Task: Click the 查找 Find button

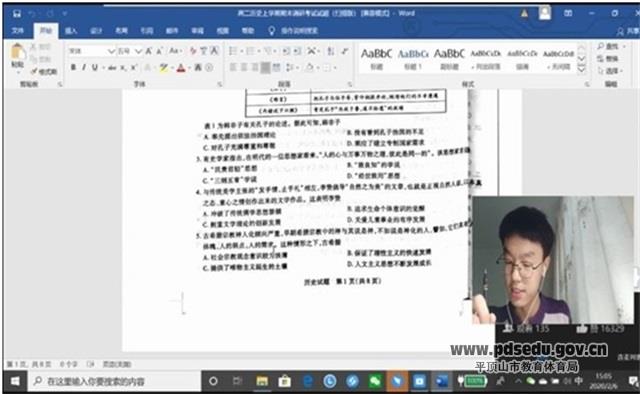Action: coord(609,47)
